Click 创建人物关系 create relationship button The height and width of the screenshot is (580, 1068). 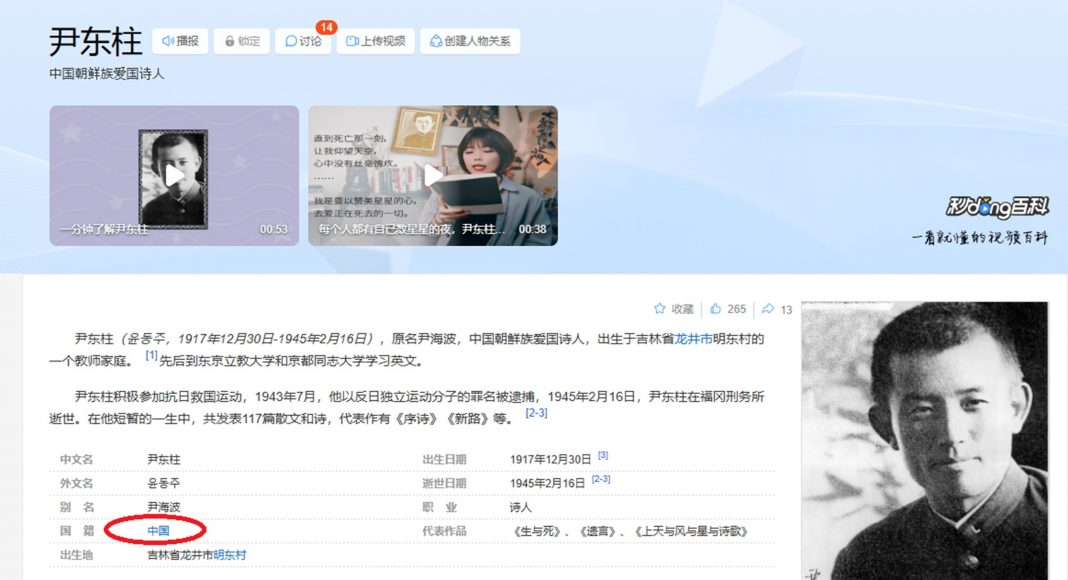click(470, 41)
